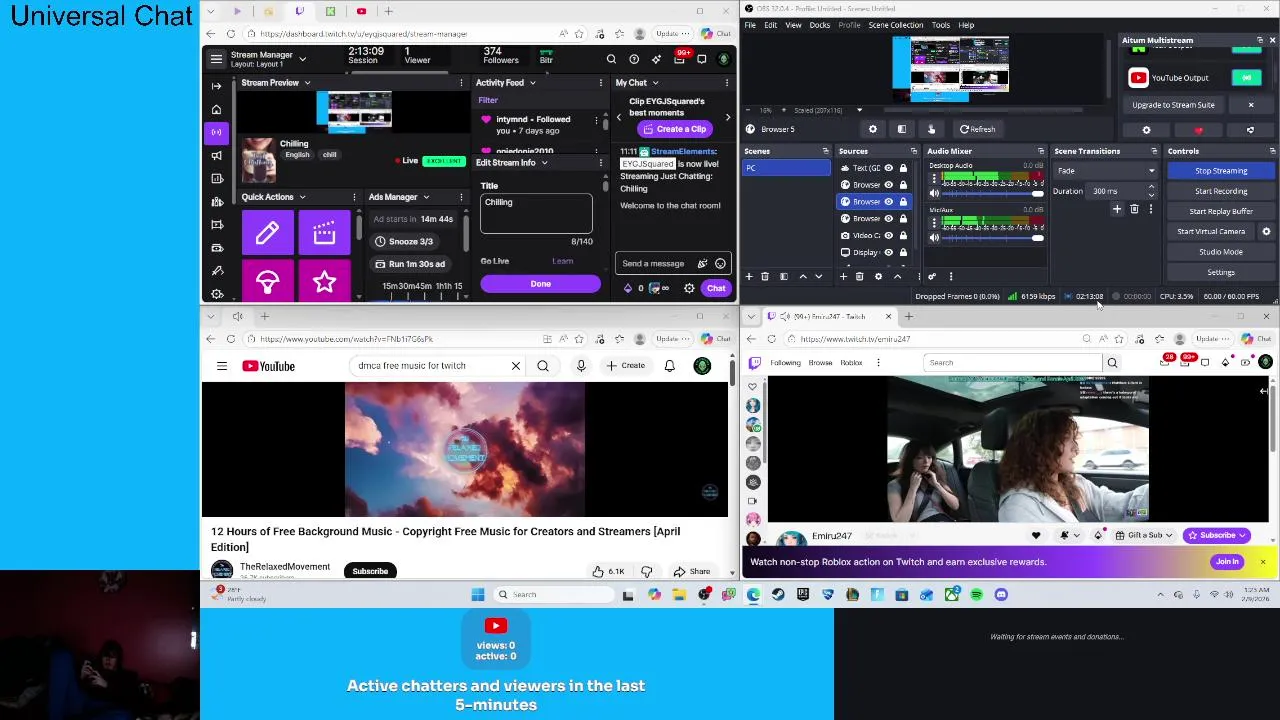Open YouTube hamburger guide menu
The height and width of the screenshot is (720, 1280).
222,366
